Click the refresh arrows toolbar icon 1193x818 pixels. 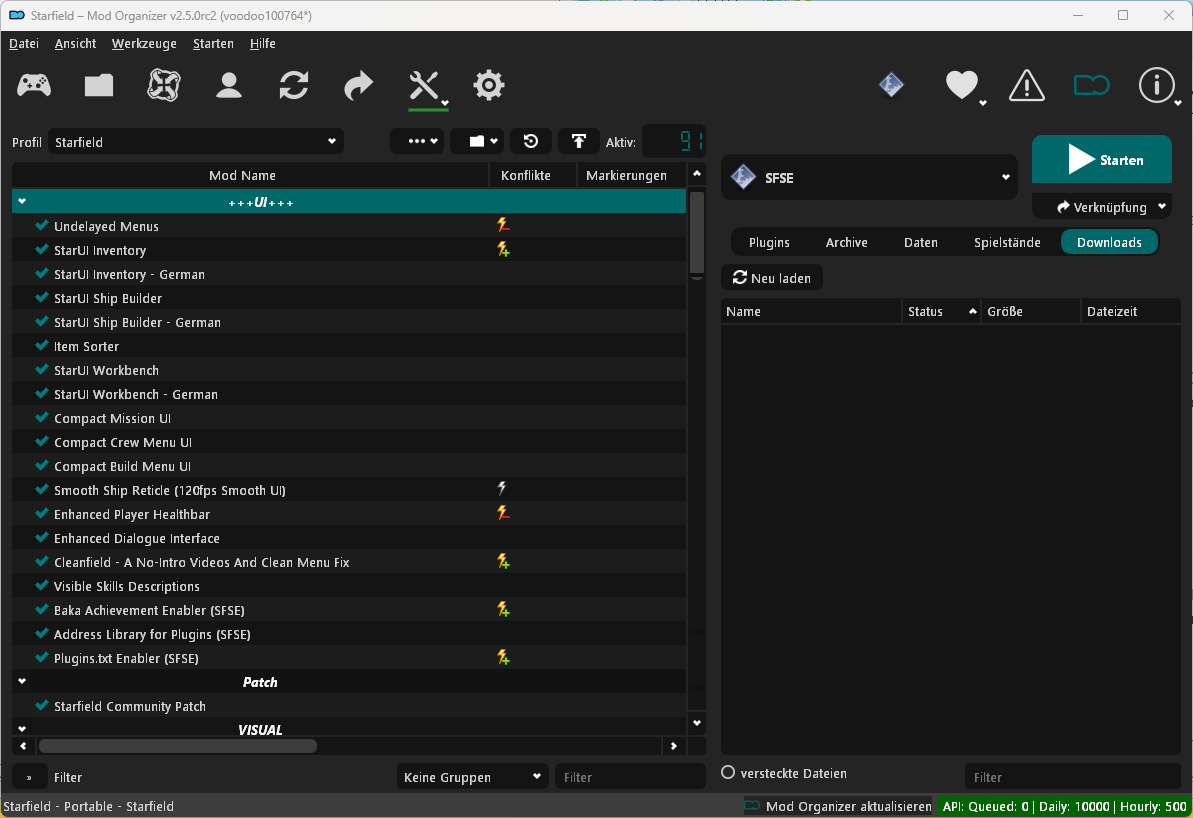(x=294, y=85)
